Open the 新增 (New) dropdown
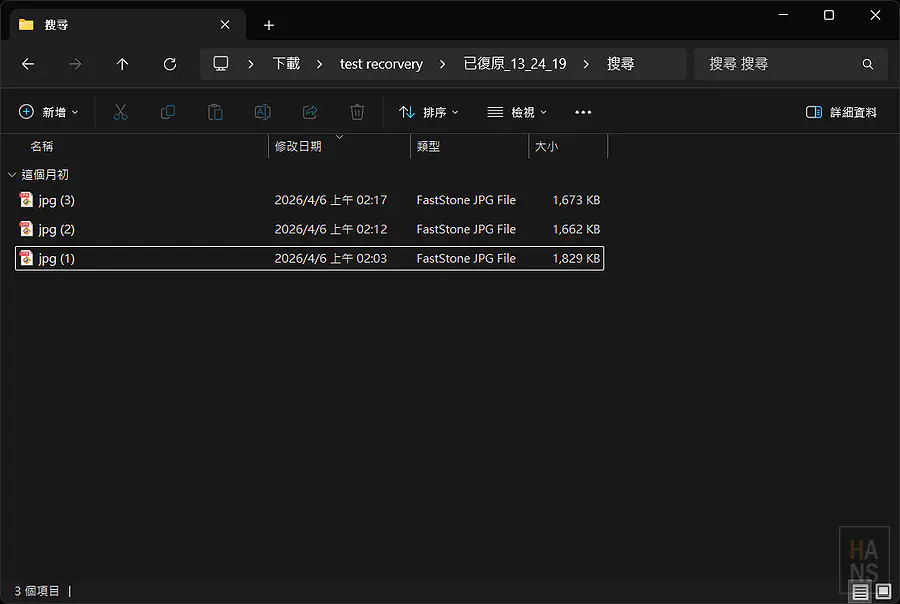The height and width of the screenshot is (604, 900). click(x=49, y=112)
